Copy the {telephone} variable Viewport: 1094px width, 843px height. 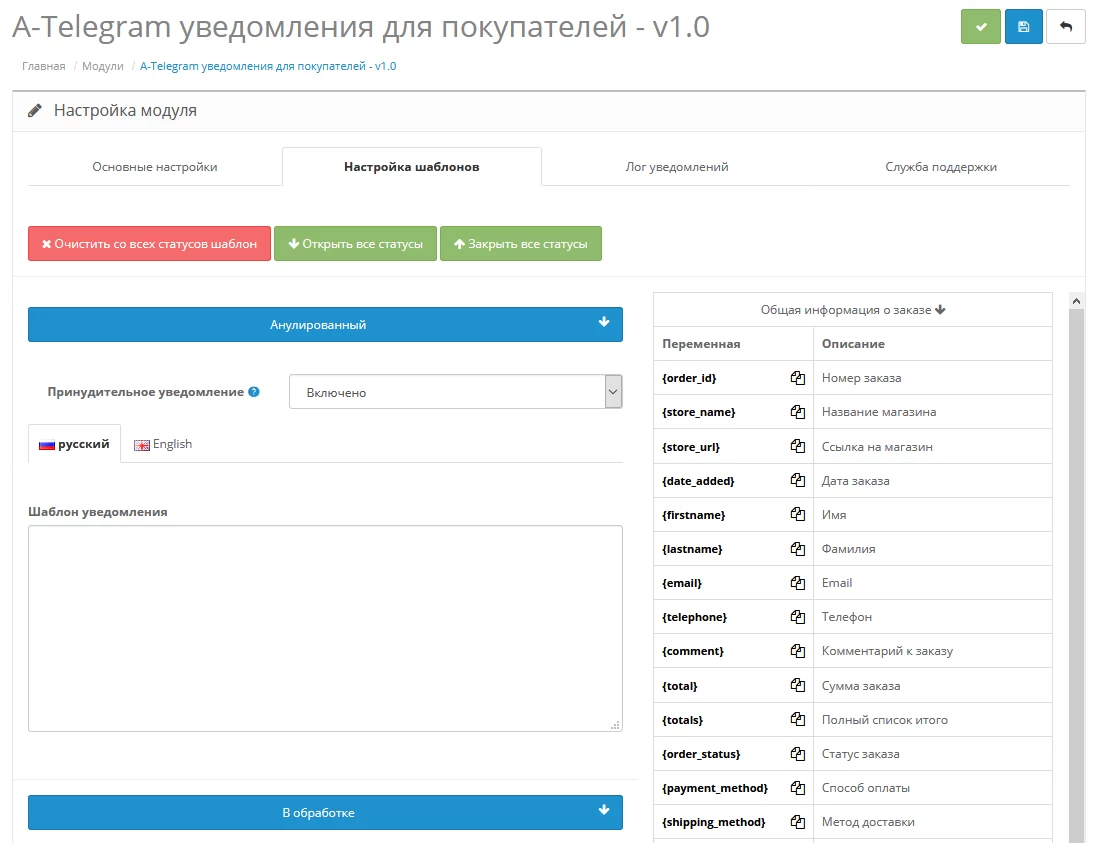(797, 617)
